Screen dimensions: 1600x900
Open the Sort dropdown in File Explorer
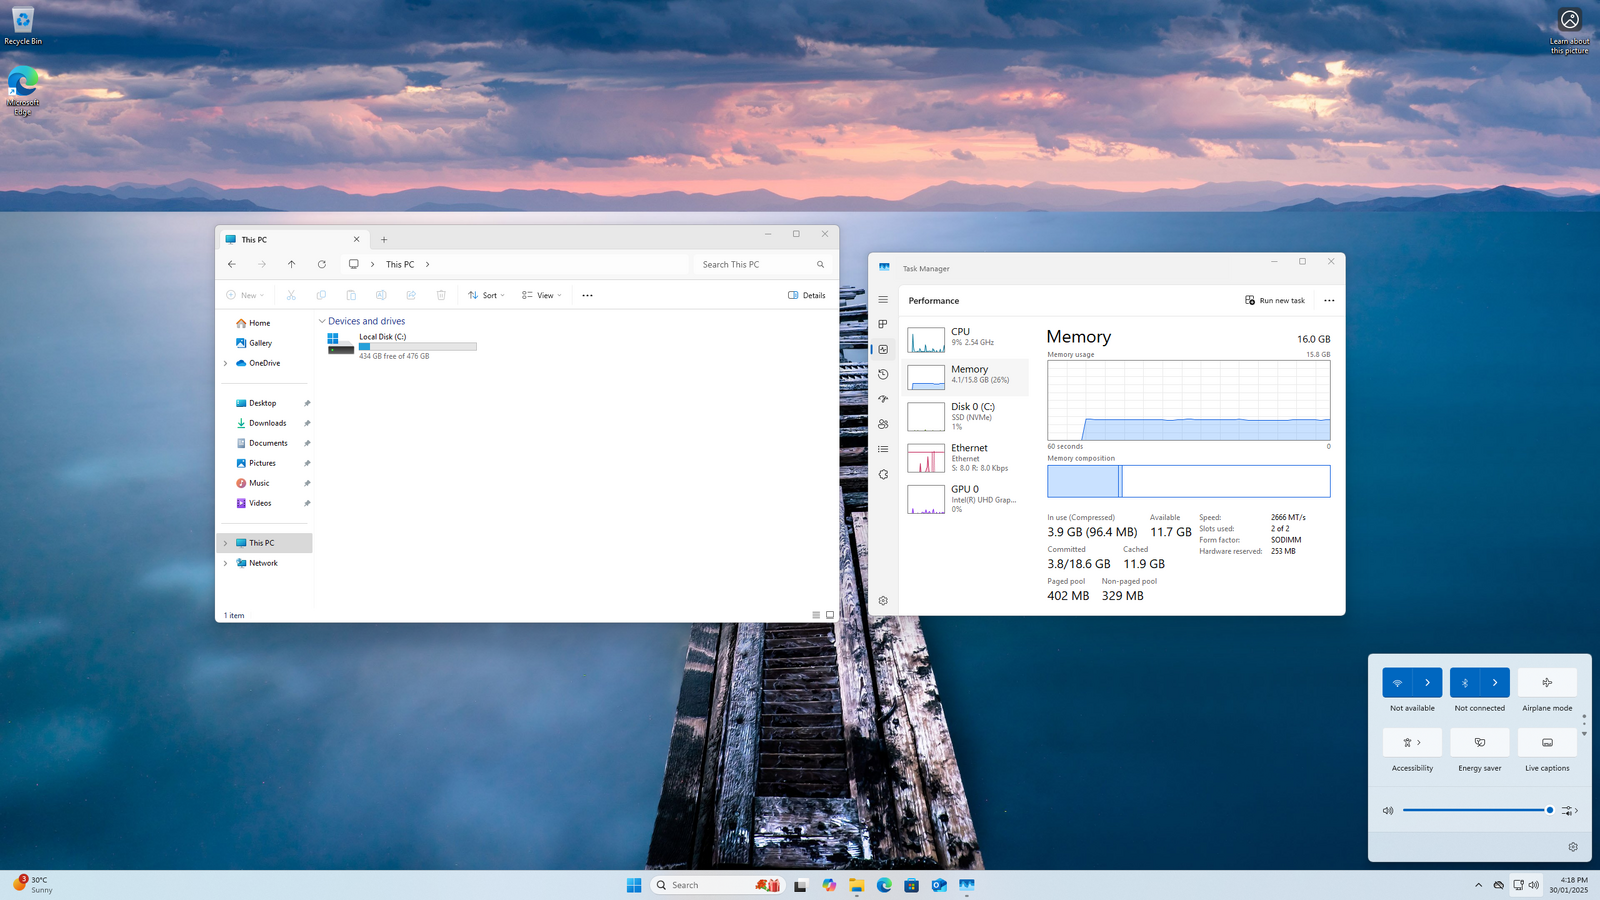click(x=487, y=296)
